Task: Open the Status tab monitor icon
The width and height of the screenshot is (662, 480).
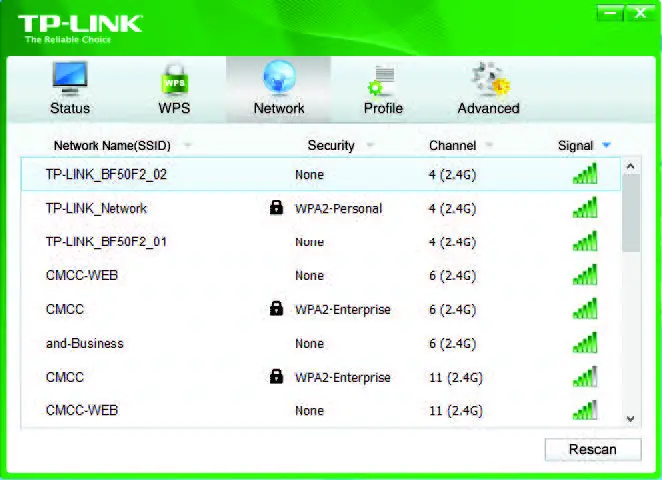Action: tap(70, 79)
